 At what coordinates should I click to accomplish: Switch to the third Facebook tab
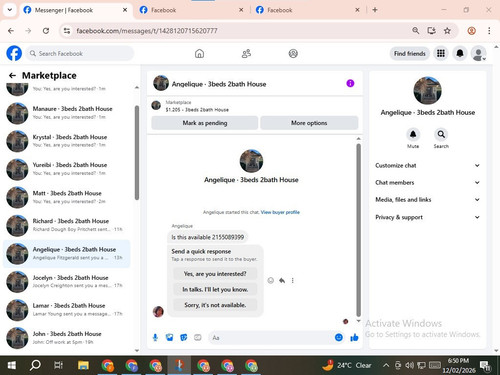tap(308, 10)
